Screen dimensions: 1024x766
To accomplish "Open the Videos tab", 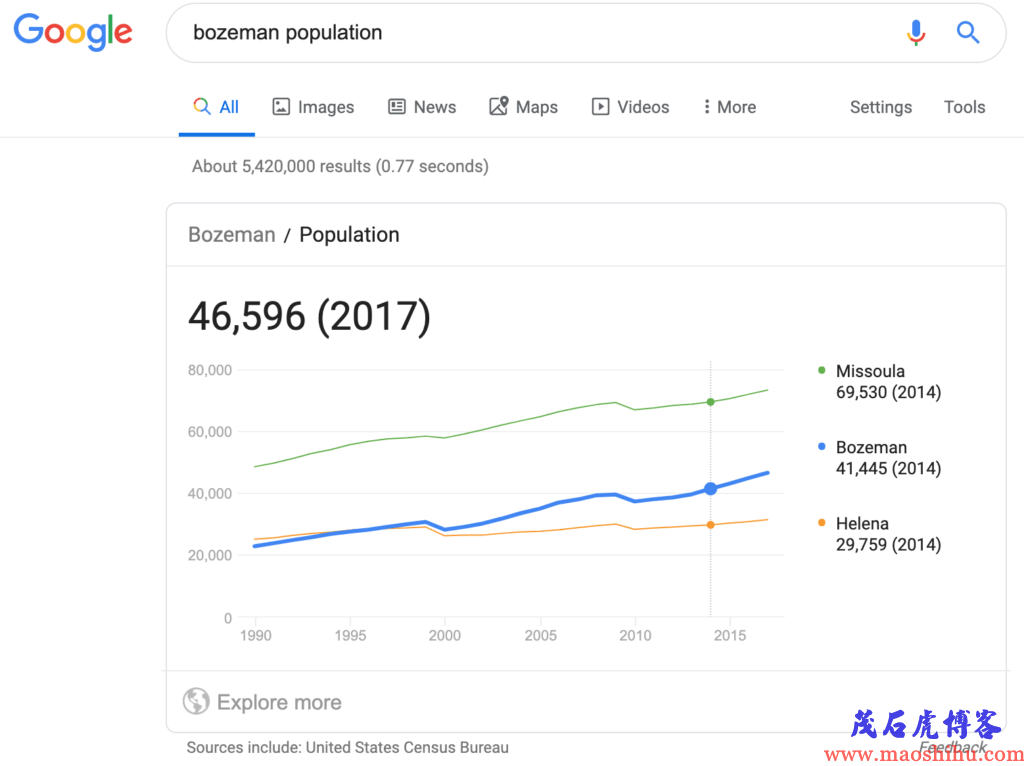I will (630, 107).
